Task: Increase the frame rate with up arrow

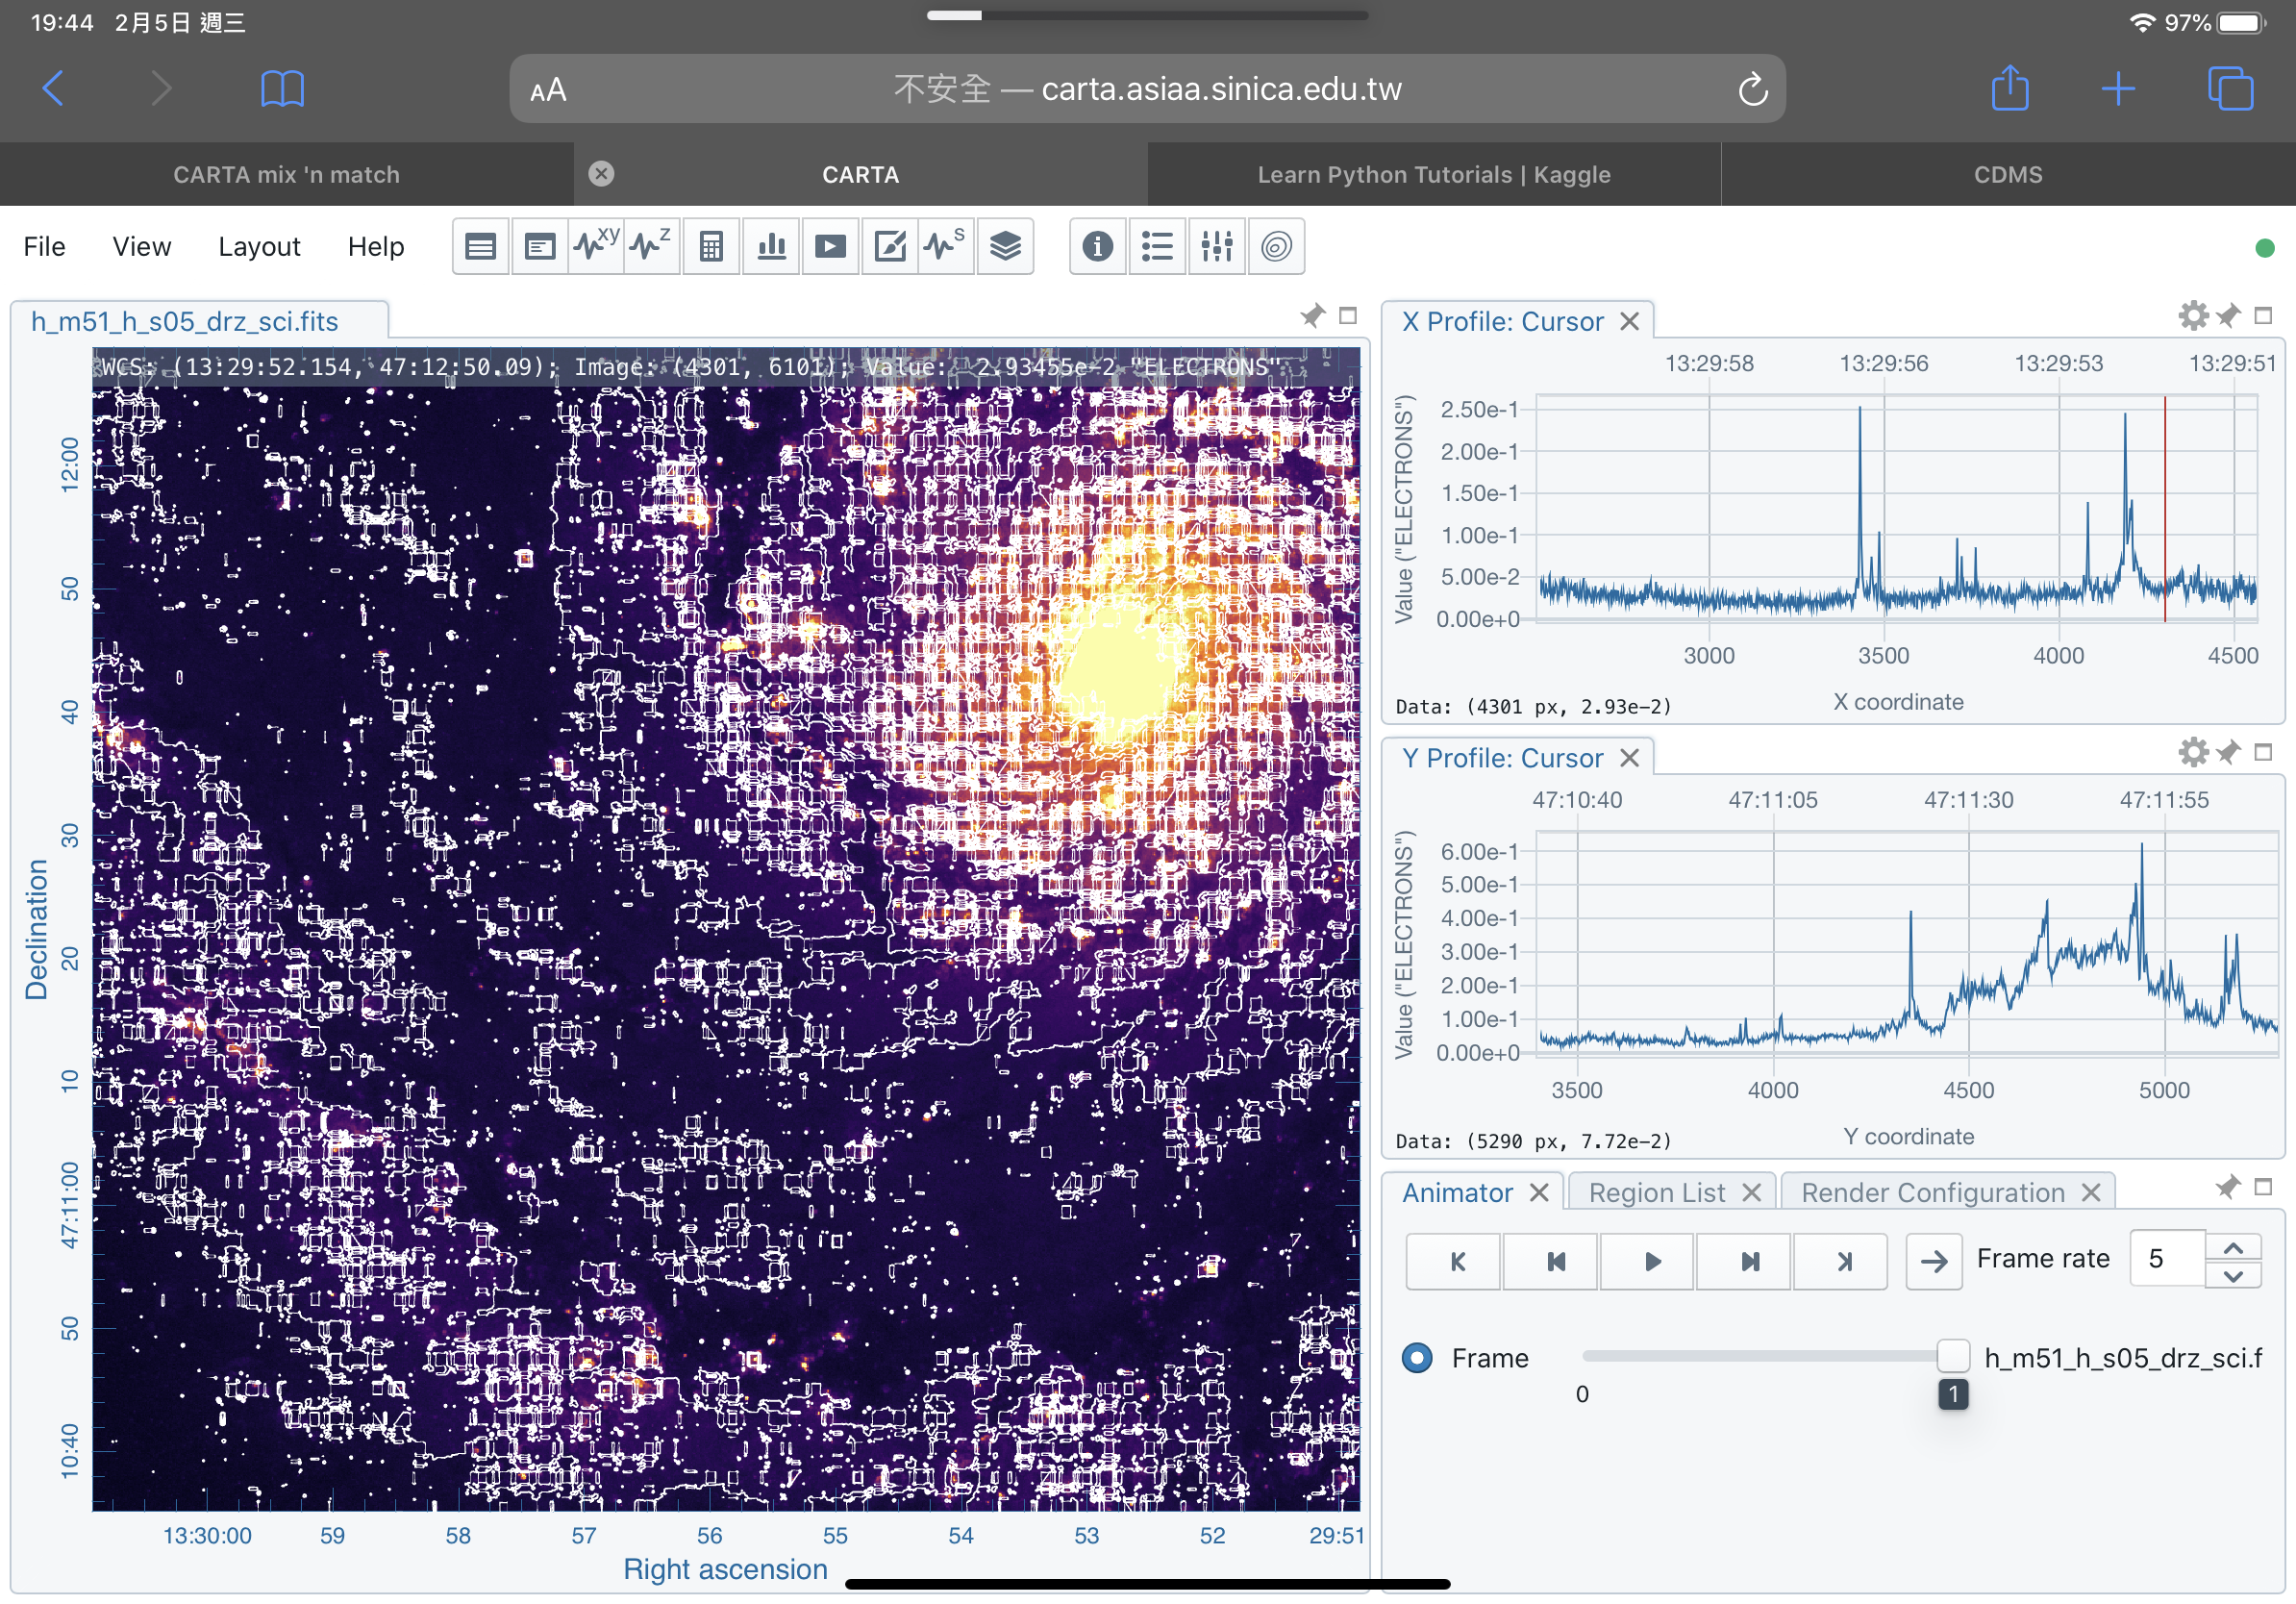Action: 2233,1248
